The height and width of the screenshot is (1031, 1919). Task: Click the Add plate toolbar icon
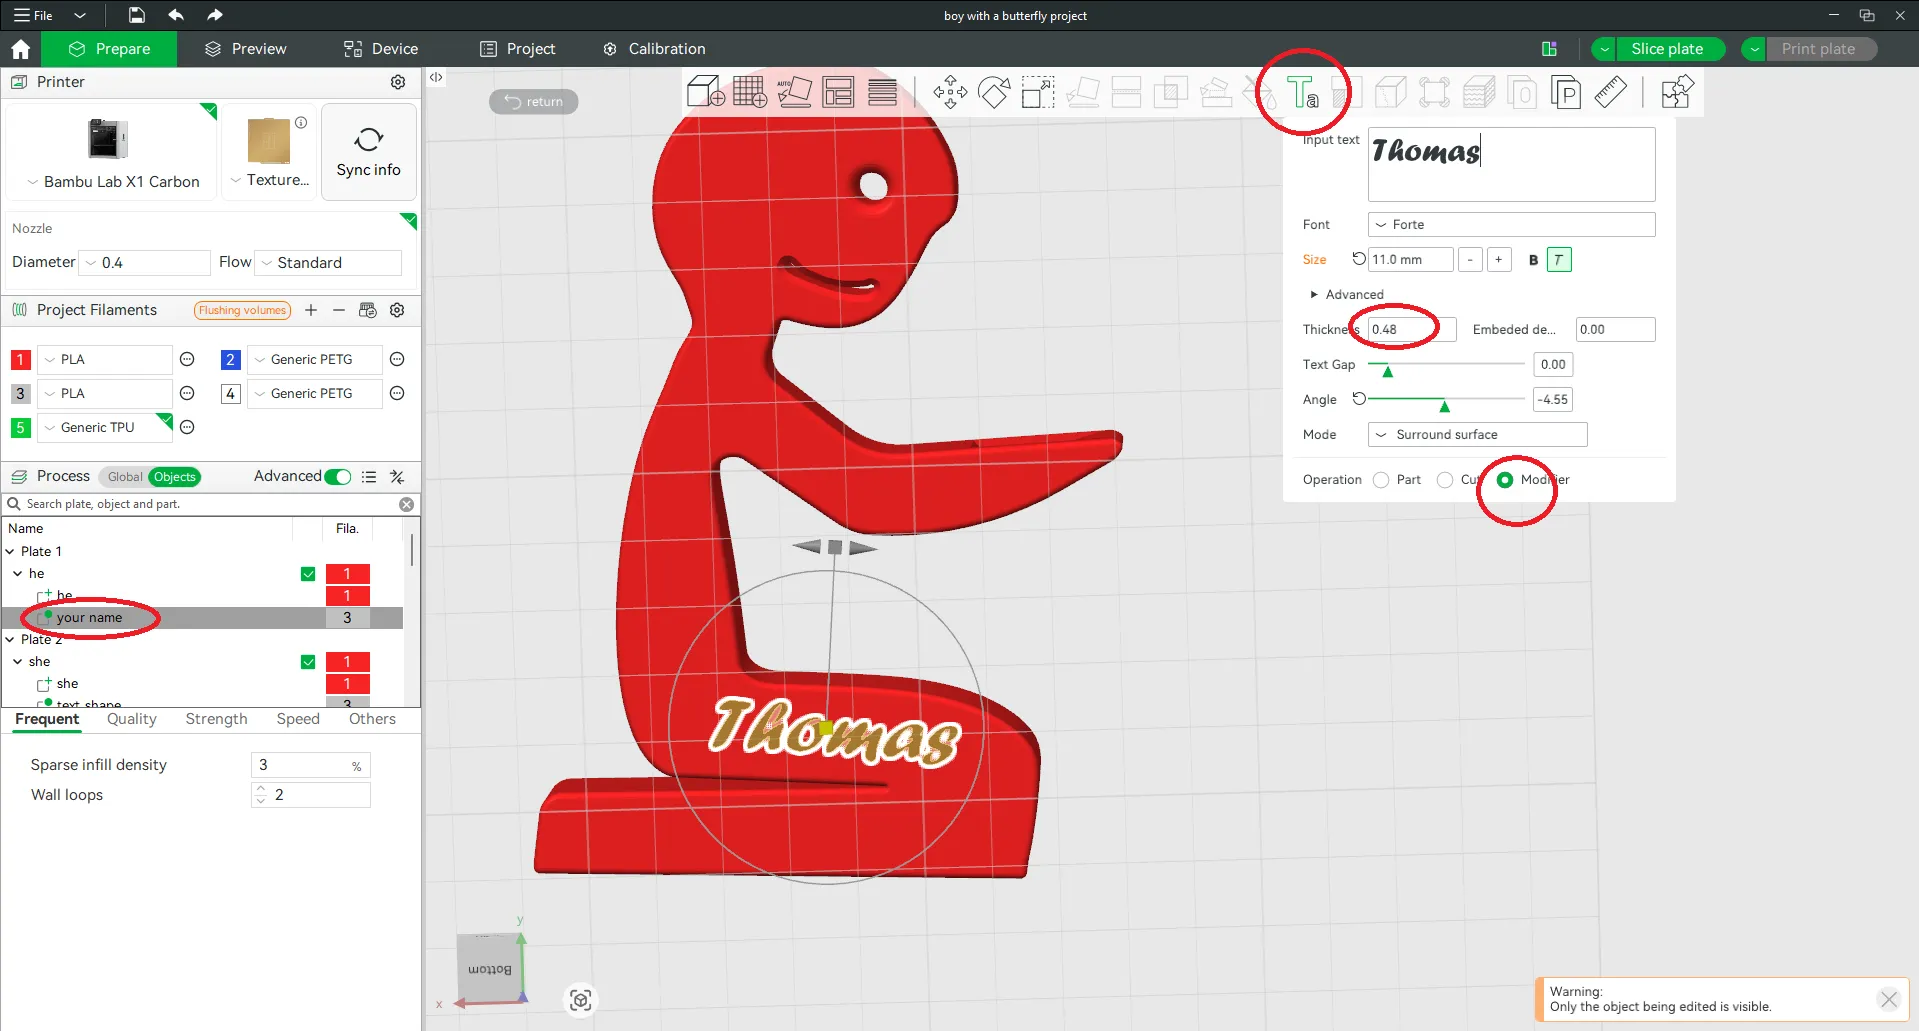[750, 92]
